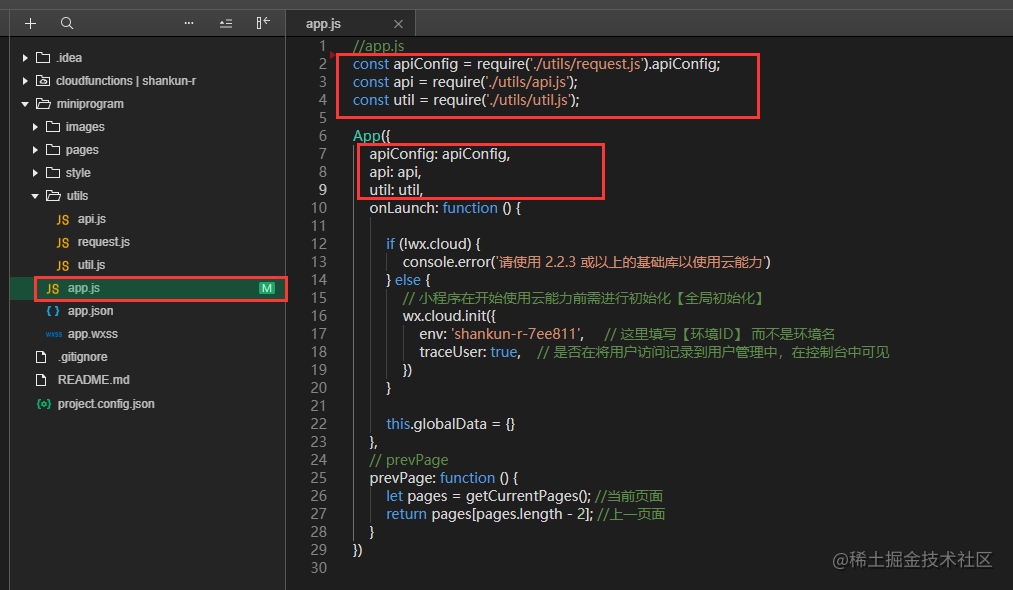Collapse the miniprogram folder arrow
The width and height of the screenshot is (1013, 590).
point(25,104)
